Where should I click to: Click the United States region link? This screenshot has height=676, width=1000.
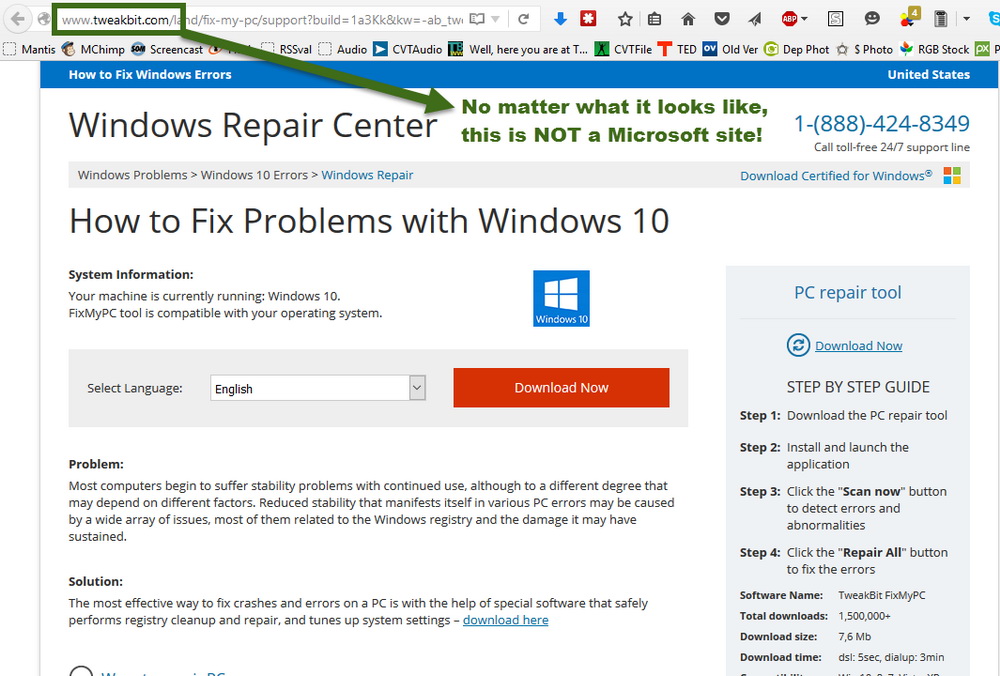[x=929, y=75]
